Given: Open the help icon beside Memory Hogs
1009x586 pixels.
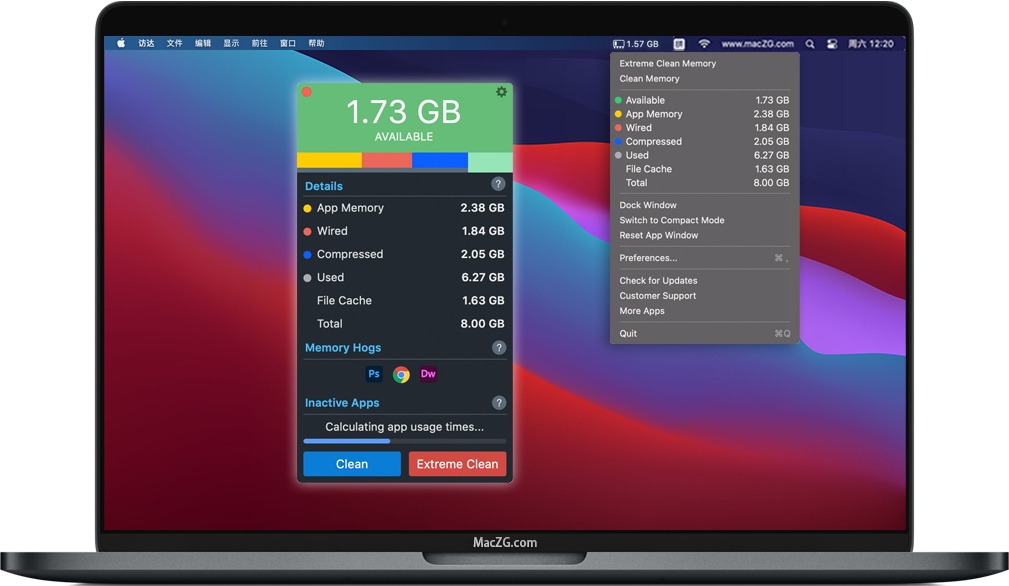Looking at the screenshot, I should 498,348.
